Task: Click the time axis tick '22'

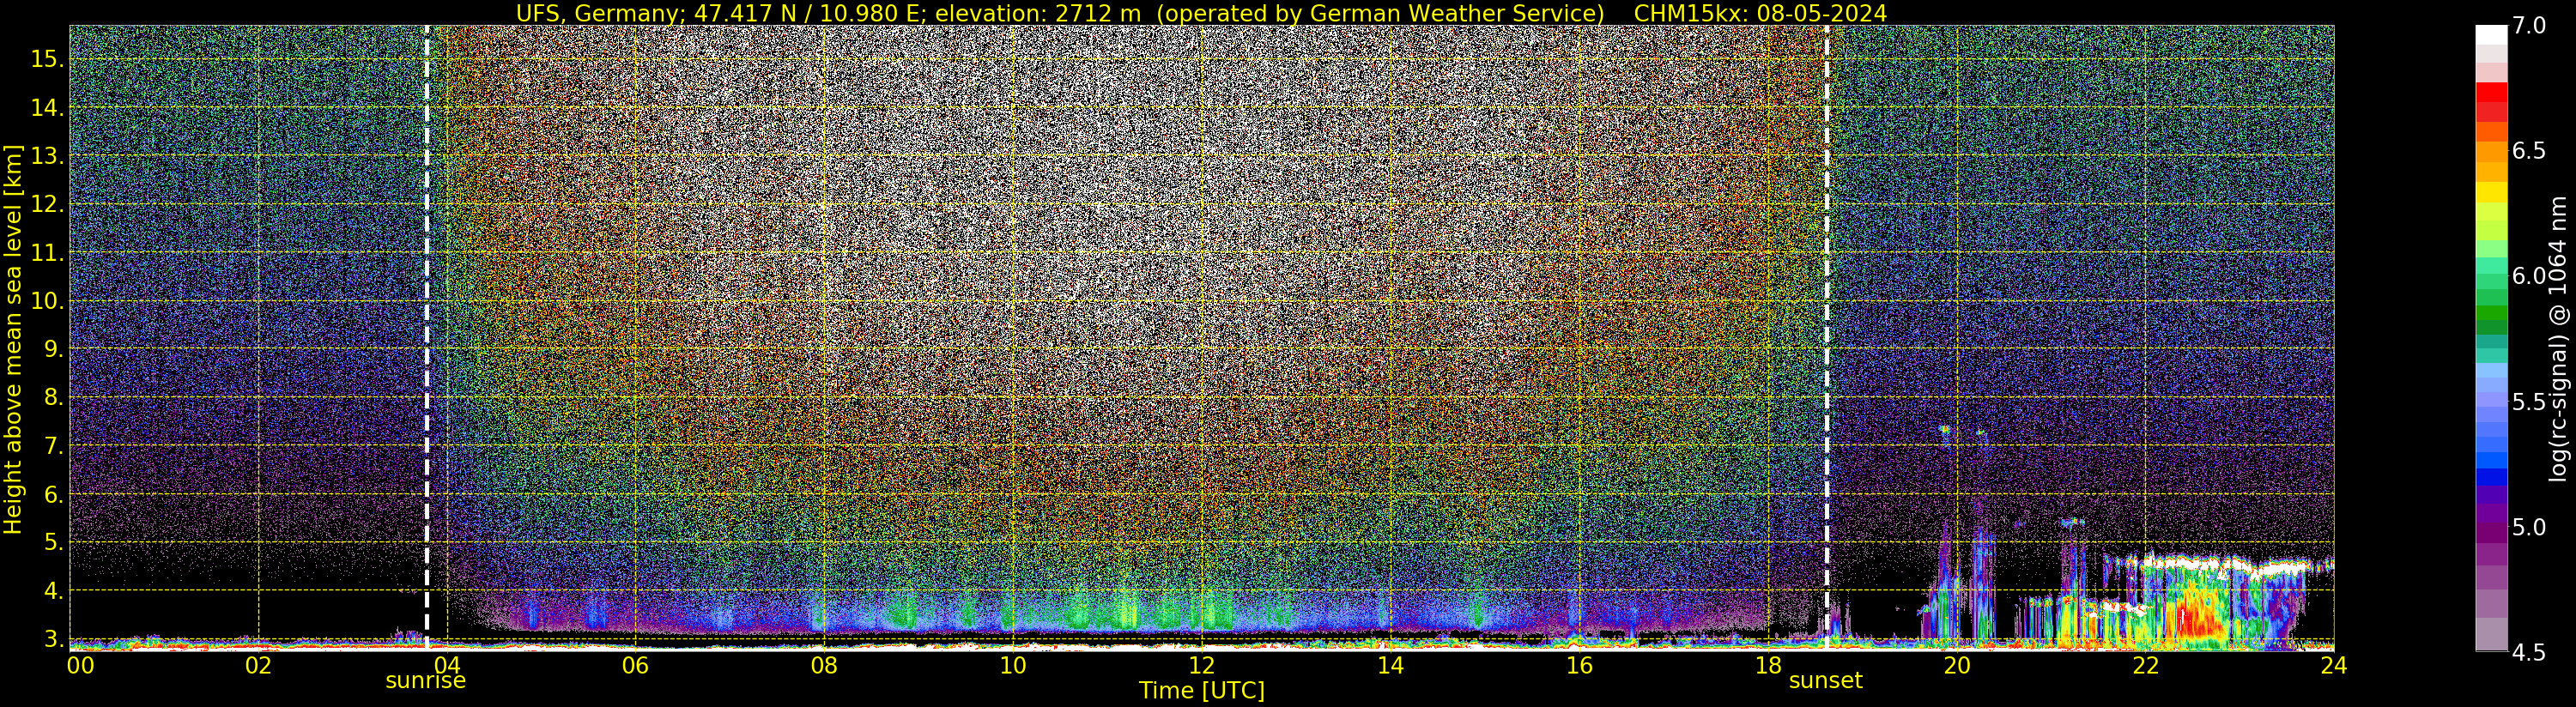Action: tap(2145, 665)
